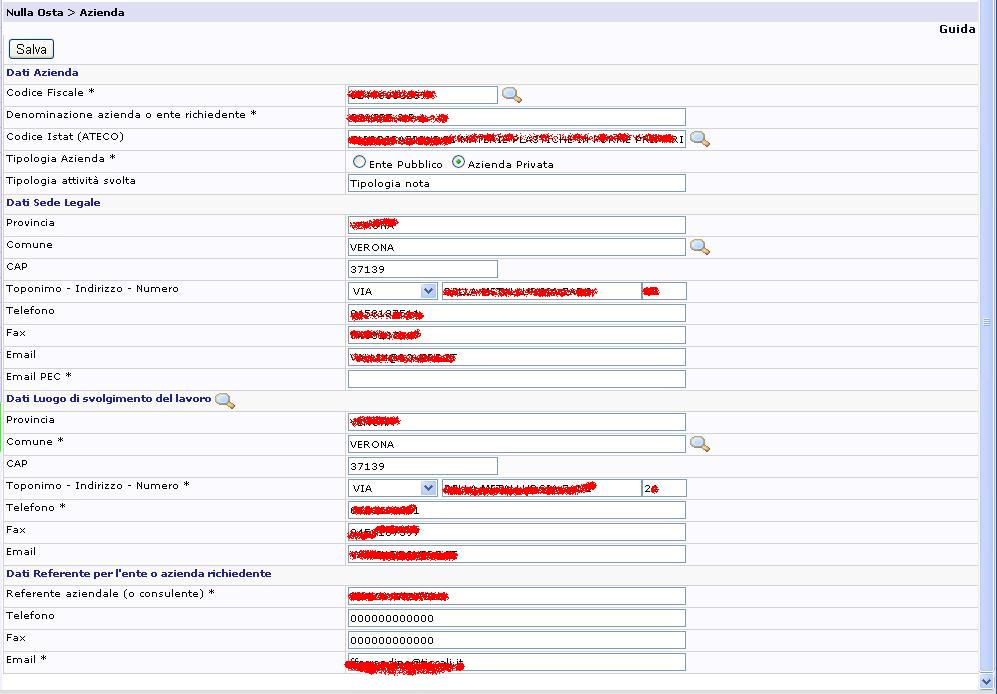Click the Email PEC input field
The width and height of the screenshot is (997, 694).
[516, 379]
